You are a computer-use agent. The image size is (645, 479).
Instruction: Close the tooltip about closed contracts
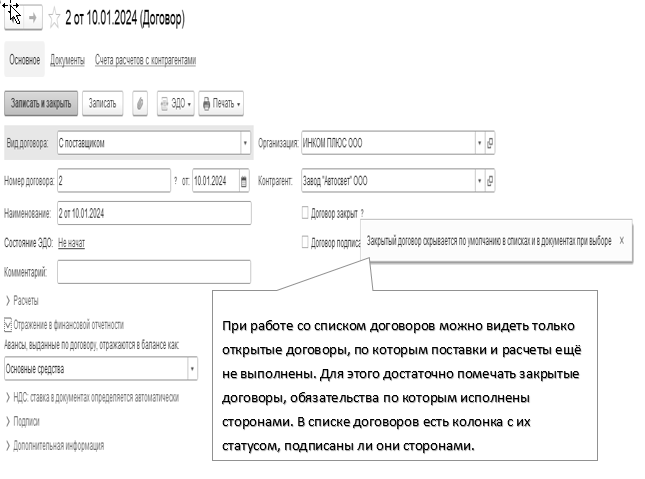pos(622,241)
